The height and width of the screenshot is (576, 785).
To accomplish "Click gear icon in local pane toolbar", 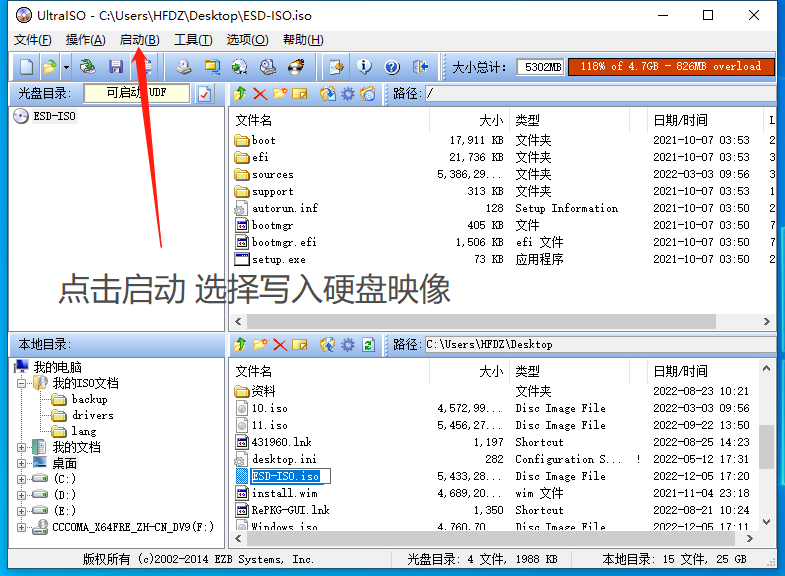I will click(348, 345).
